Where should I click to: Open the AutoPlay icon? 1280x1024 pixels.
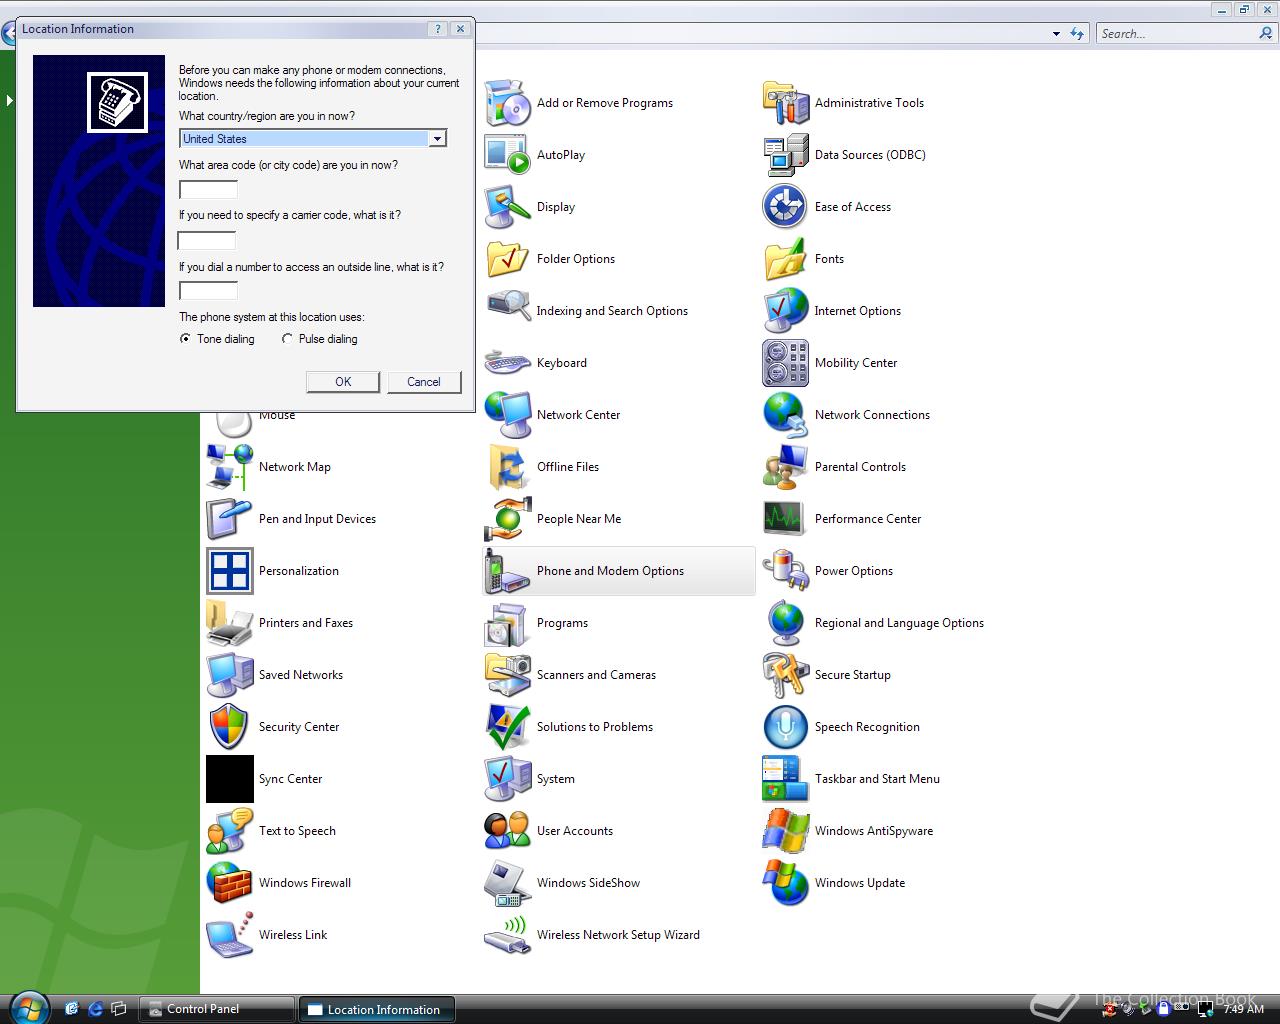[x=508, y=155]
